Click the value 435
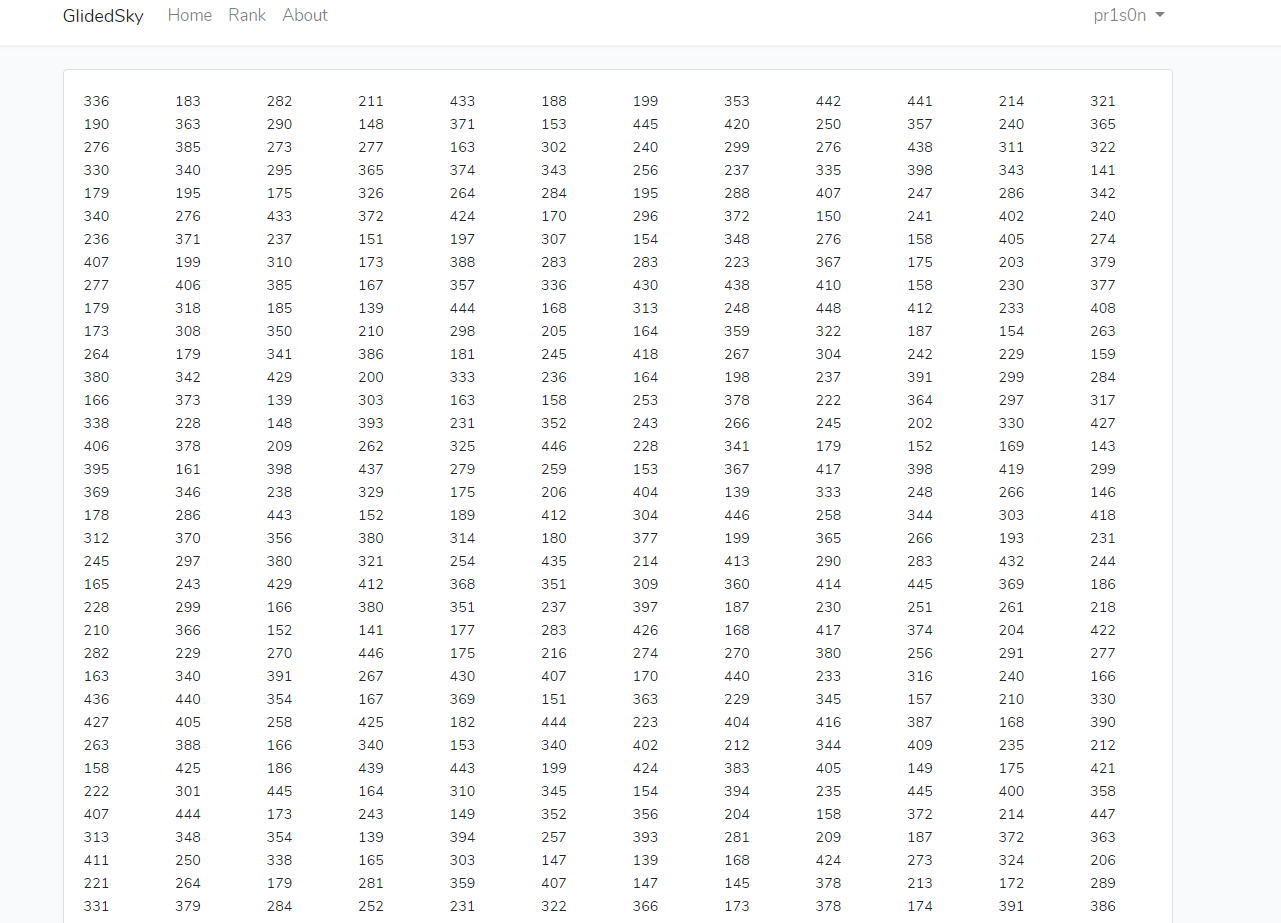 point(554,561)
